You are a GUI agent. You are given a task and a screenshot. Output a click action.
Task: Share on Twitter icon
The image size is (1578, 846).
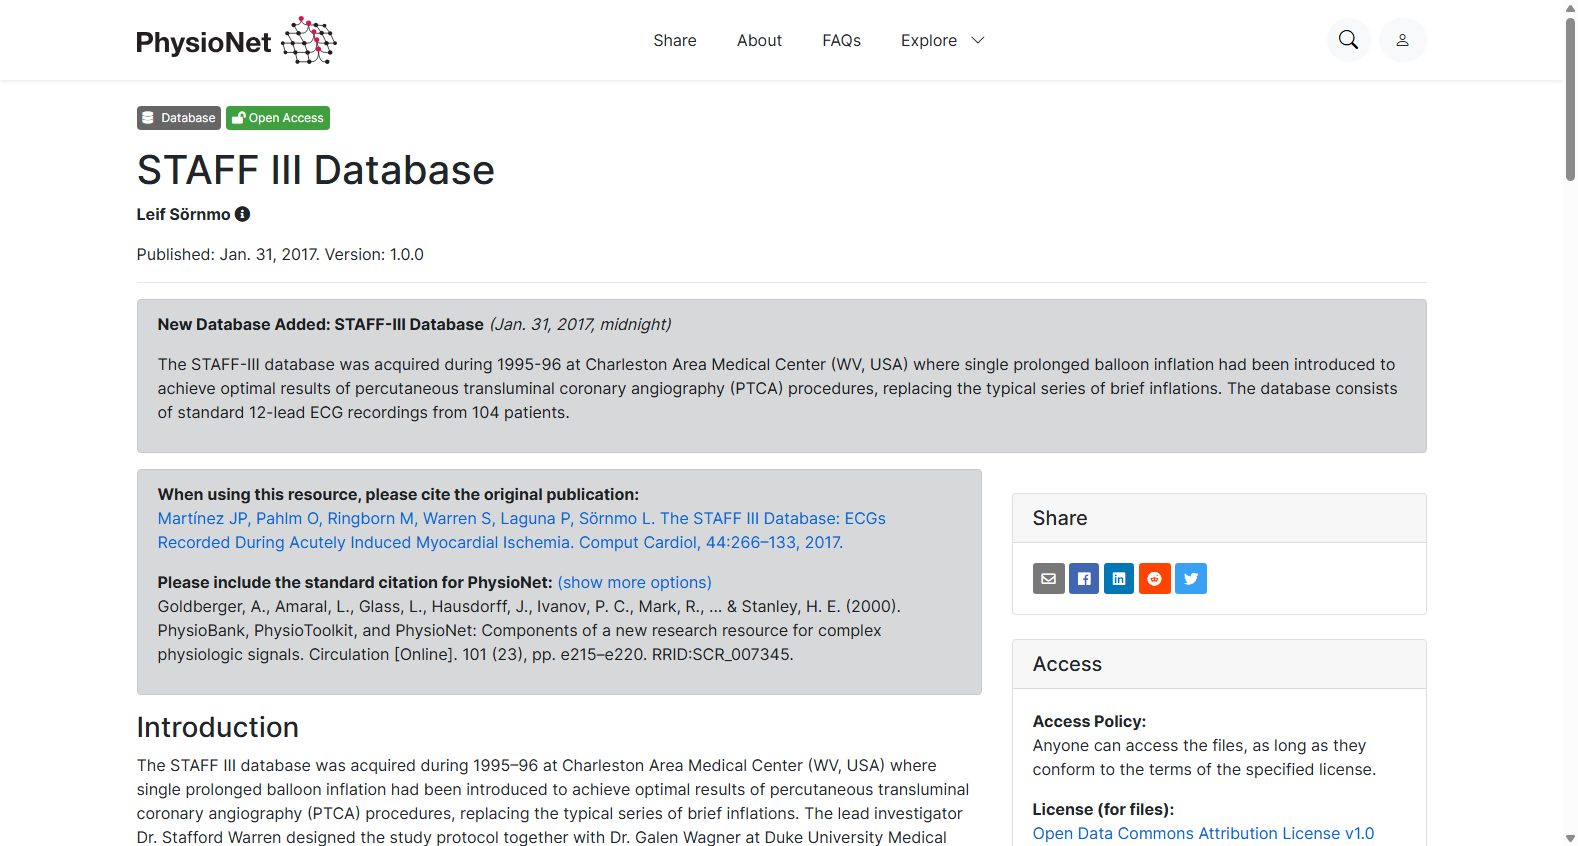point(1191,578)
